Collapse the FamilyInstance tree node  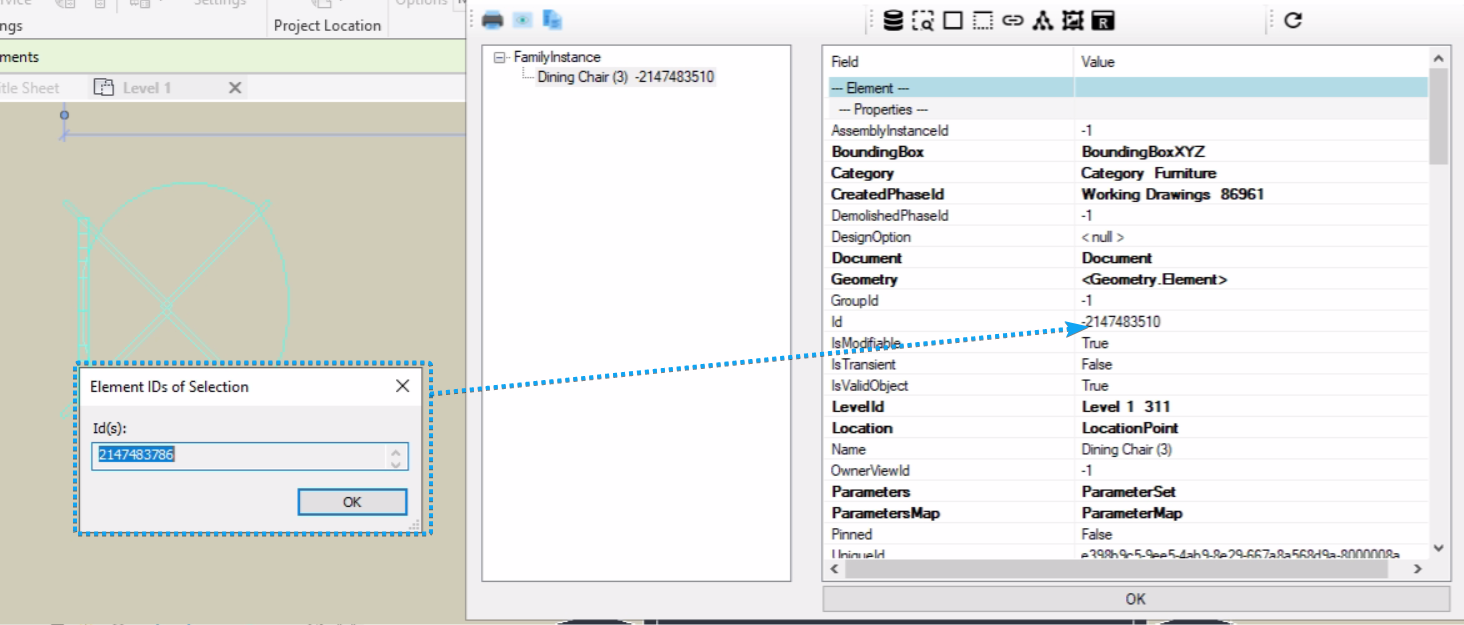[500, 58]
